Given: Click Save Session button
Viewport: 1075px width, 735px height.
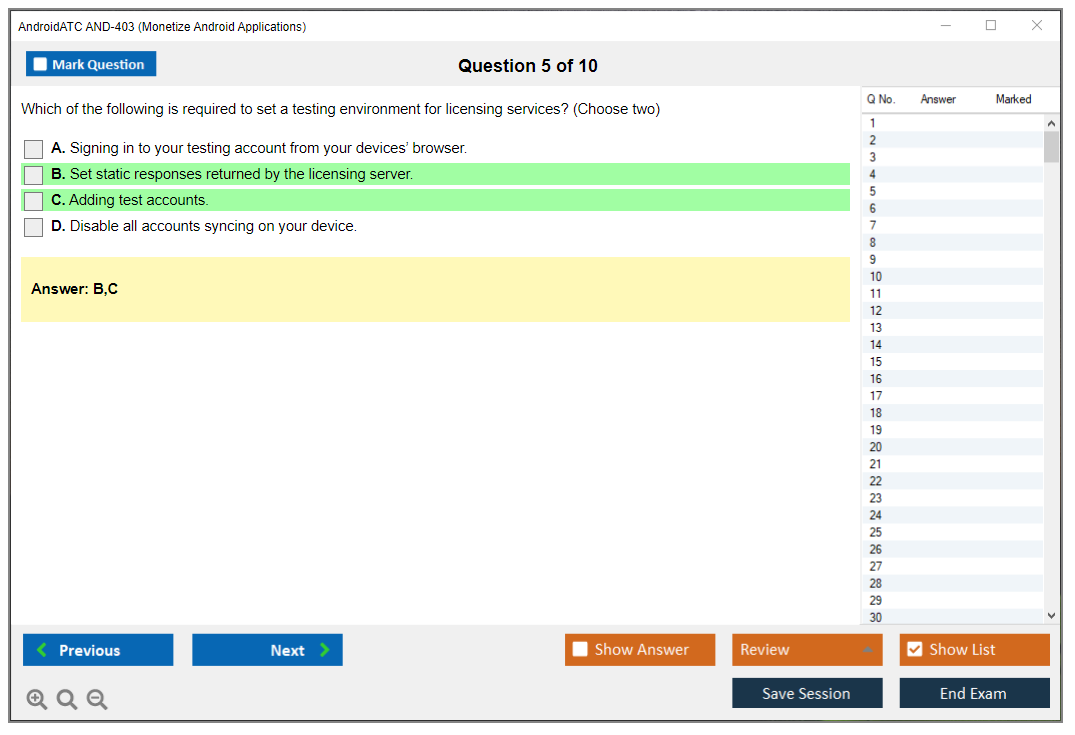Looking at the screenshot, I should pos(807,693).
